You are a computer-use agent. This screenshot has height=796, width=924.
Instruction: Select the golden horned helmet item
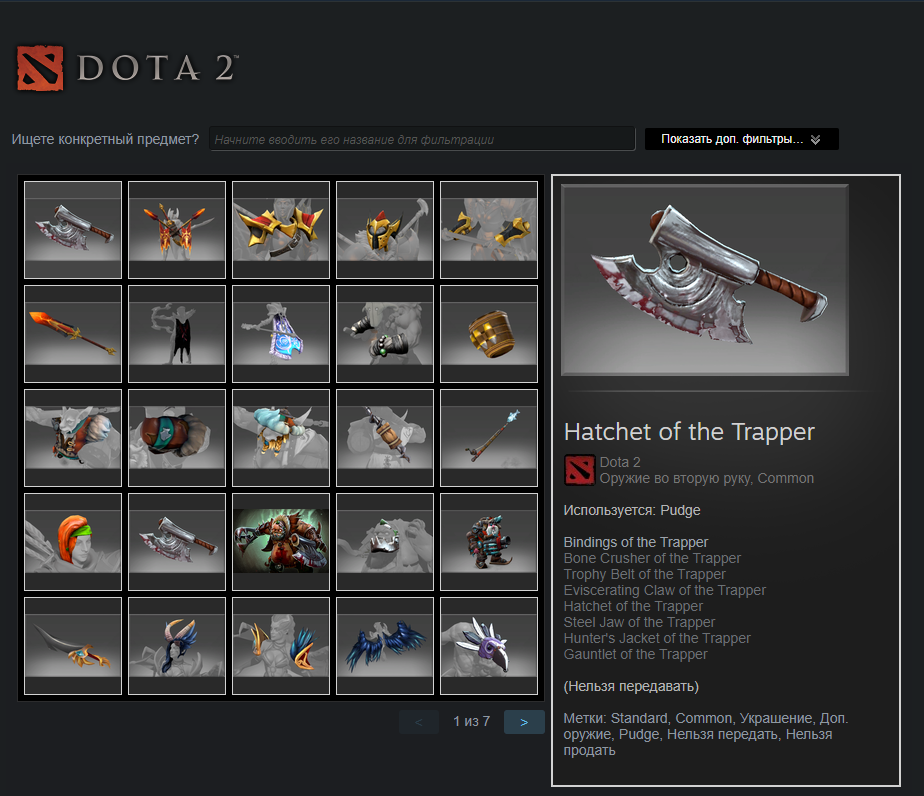[385, 230]
